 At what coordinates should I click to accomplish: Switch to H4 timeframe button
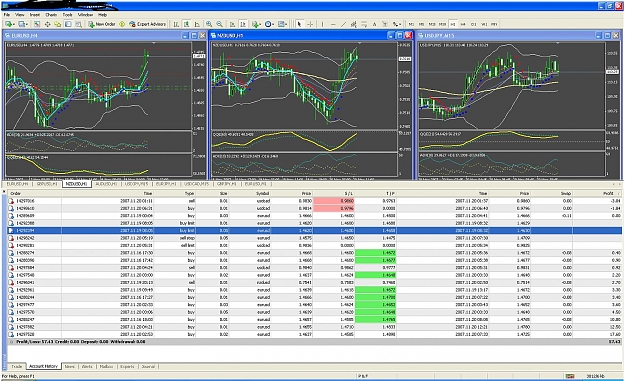(463, 24)
